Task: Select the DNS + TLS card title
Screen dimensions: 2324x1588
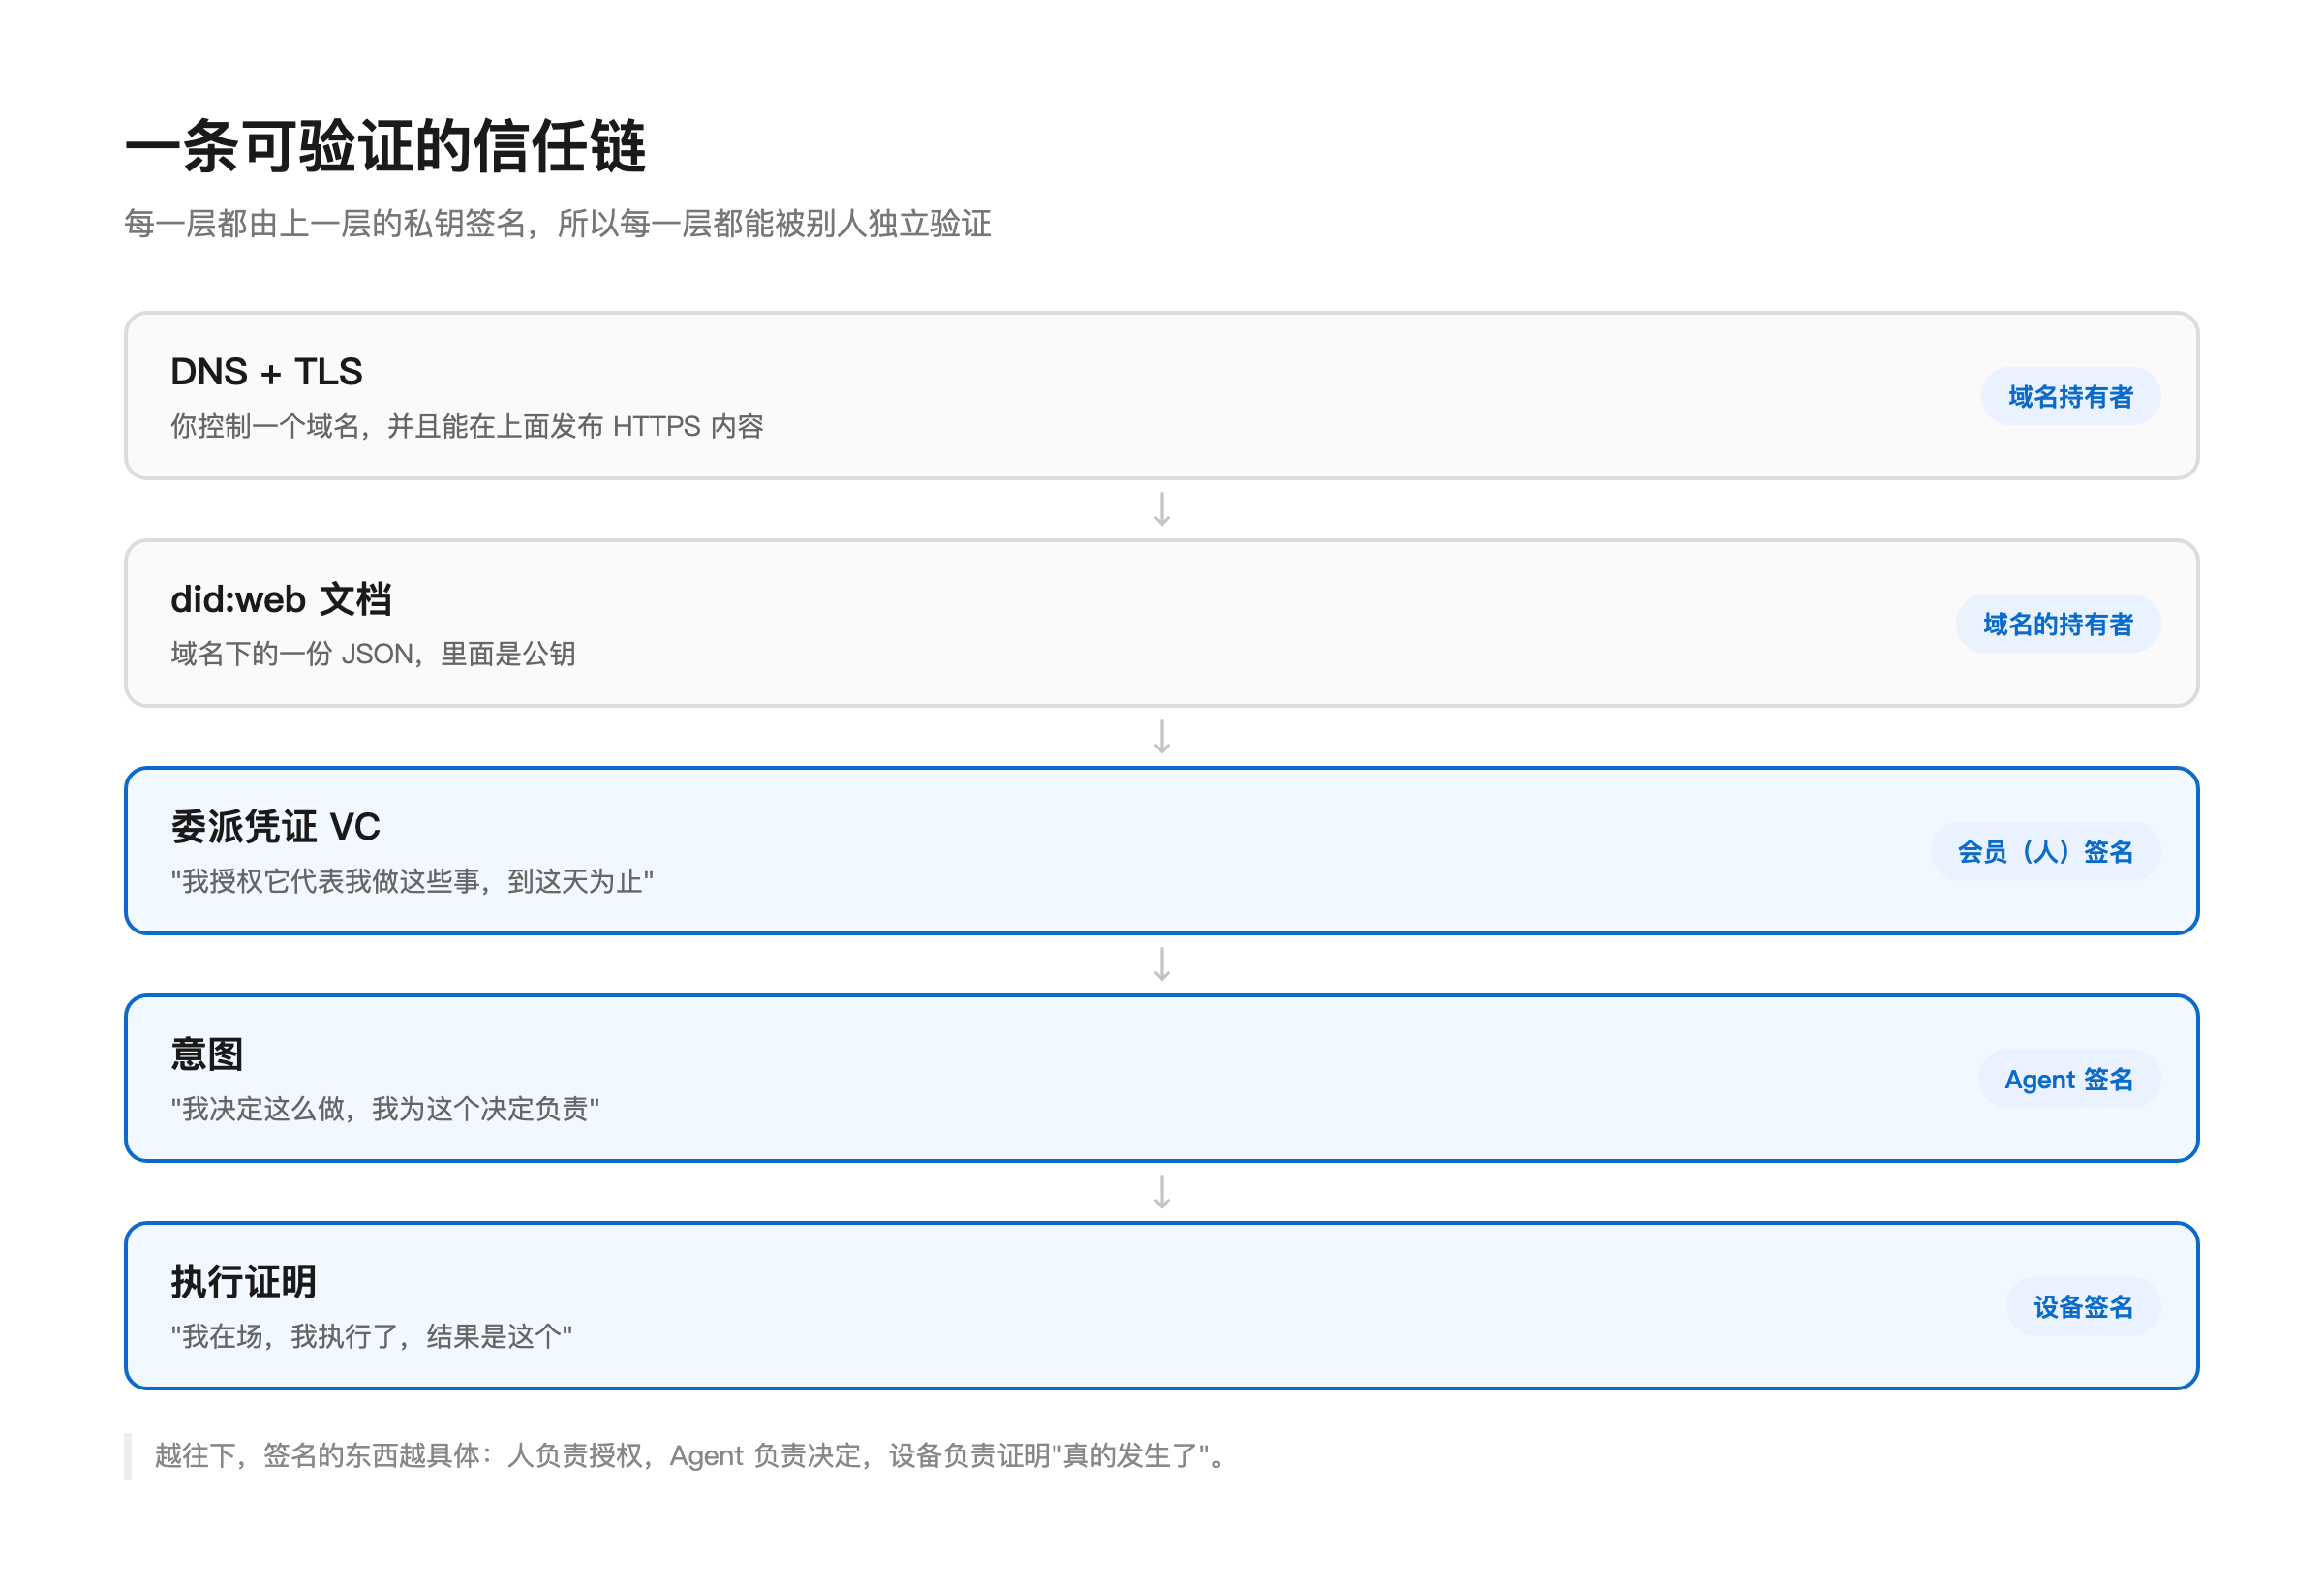Action: click(x=266, y=371)
